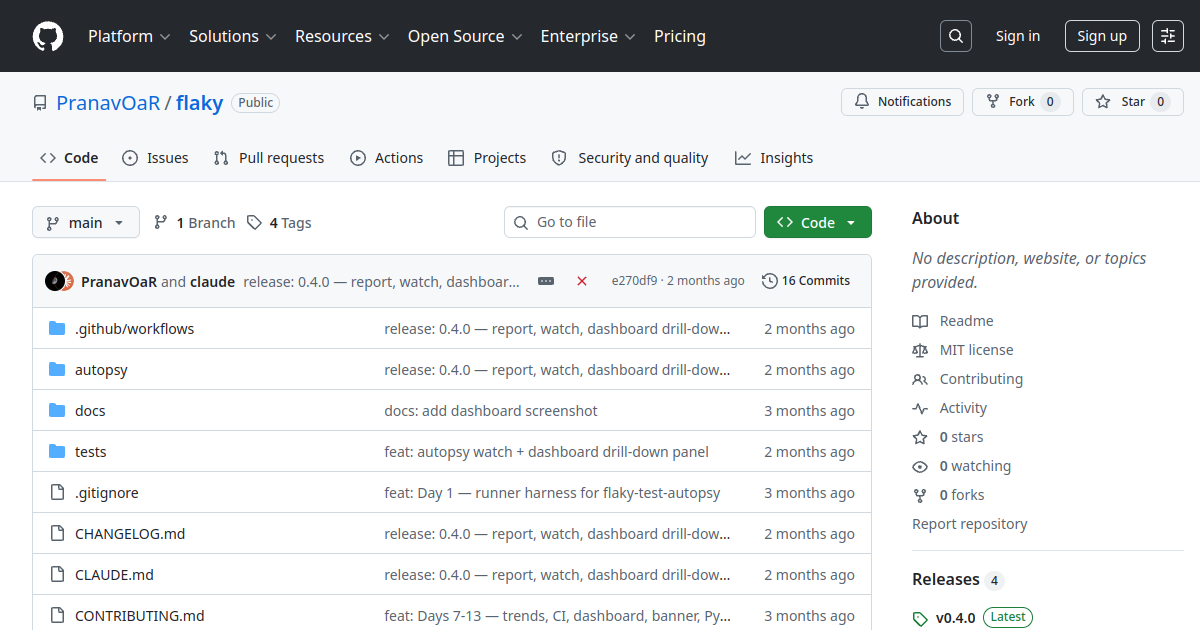This screenshot has height=630, width=1200.
Task: Open the PranavOaR owner link
Action: click(108, 103)
